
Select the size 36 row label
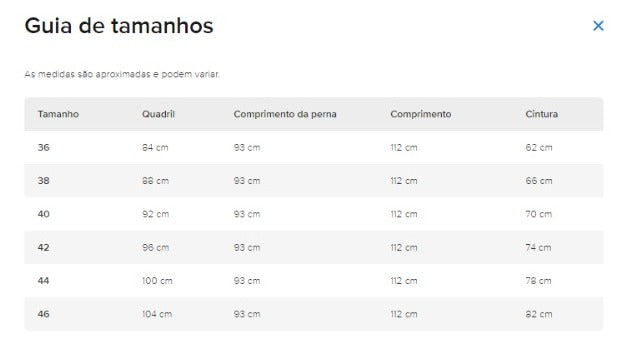click(x=43, y=148)
